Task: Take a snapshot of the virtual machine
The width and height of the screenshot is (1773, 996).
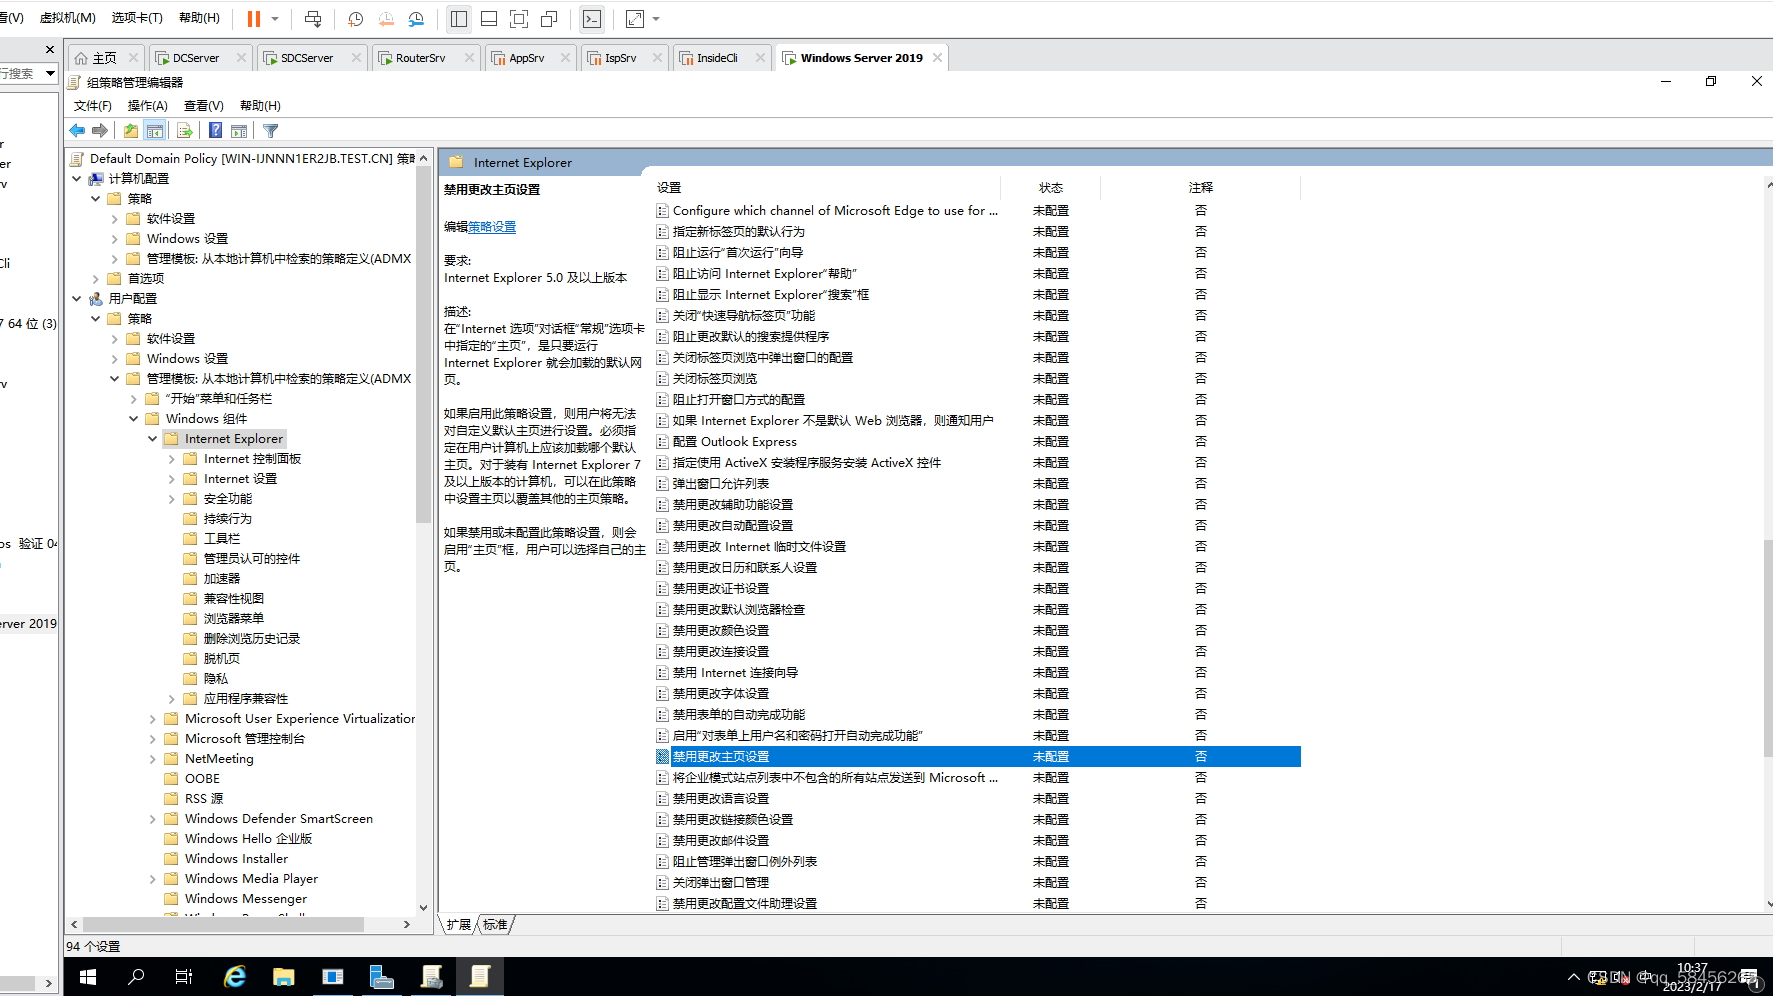Action: (x=355, y=19)
